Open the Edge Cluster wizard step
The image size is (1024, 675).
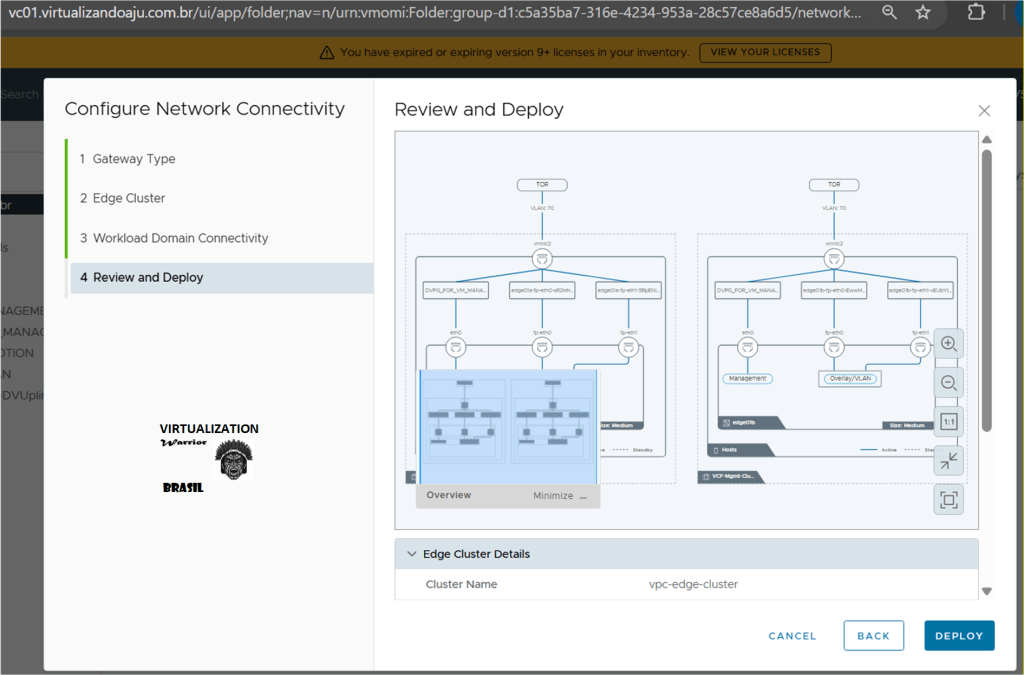[129, 198]
